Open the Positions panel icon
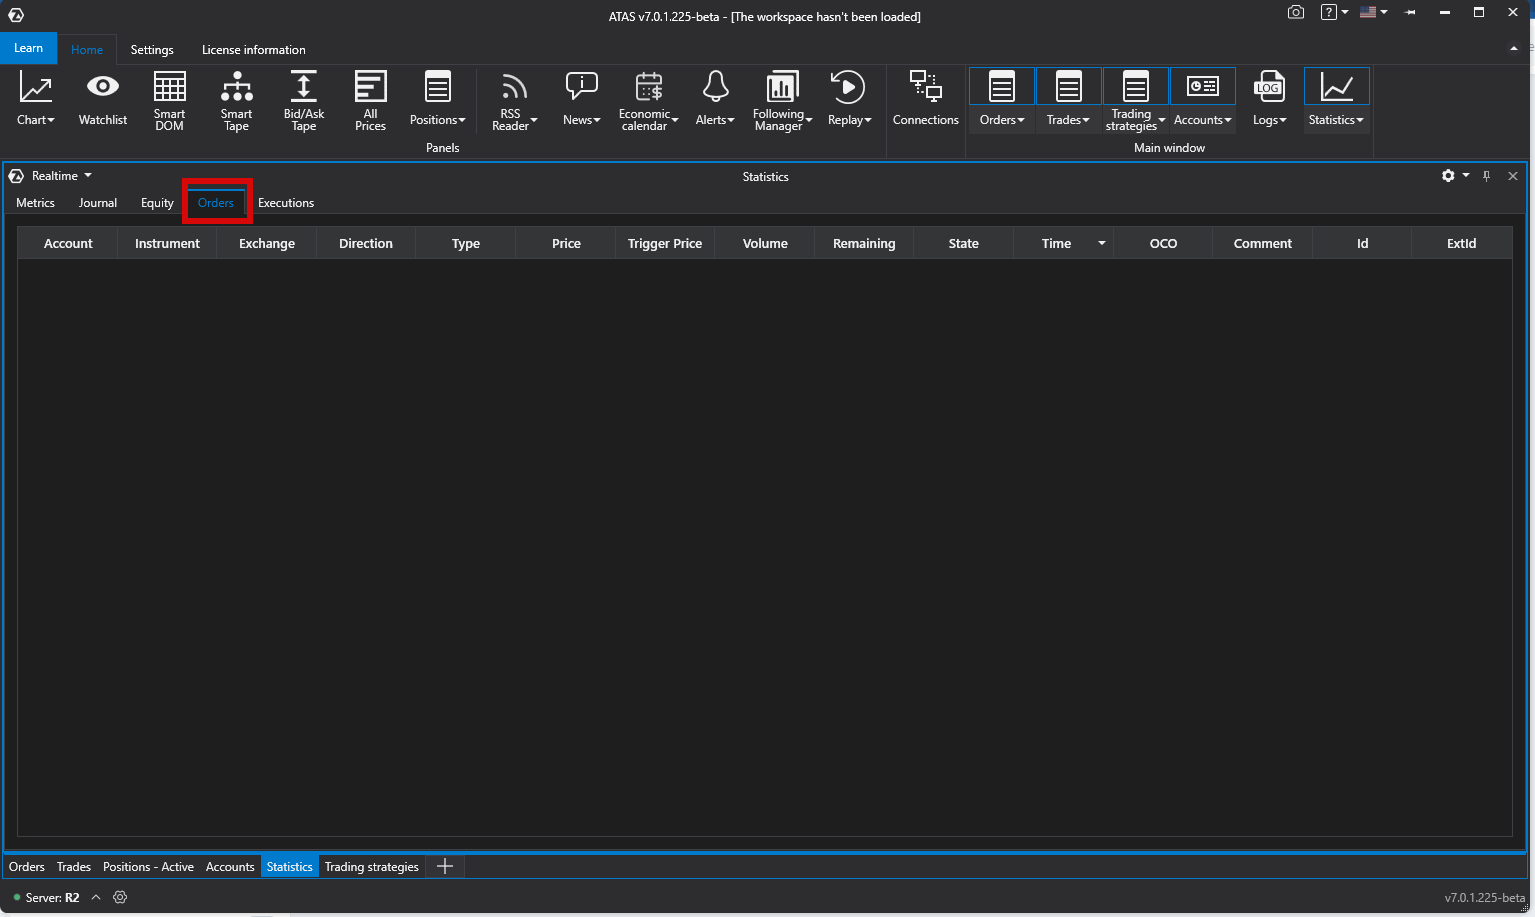The height and width of the screenshot is (917, 1535). click(438, 87)
